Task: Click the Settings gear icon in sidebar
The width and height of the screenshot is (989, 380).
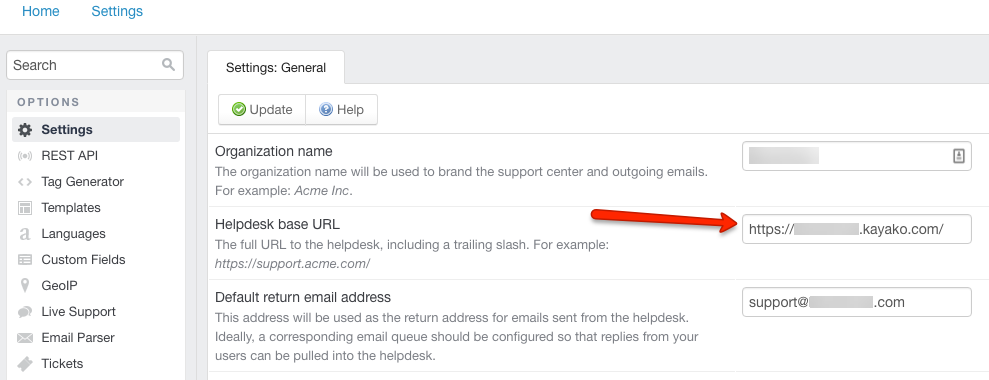Action: pyautogui.click(x=25, y=130)
